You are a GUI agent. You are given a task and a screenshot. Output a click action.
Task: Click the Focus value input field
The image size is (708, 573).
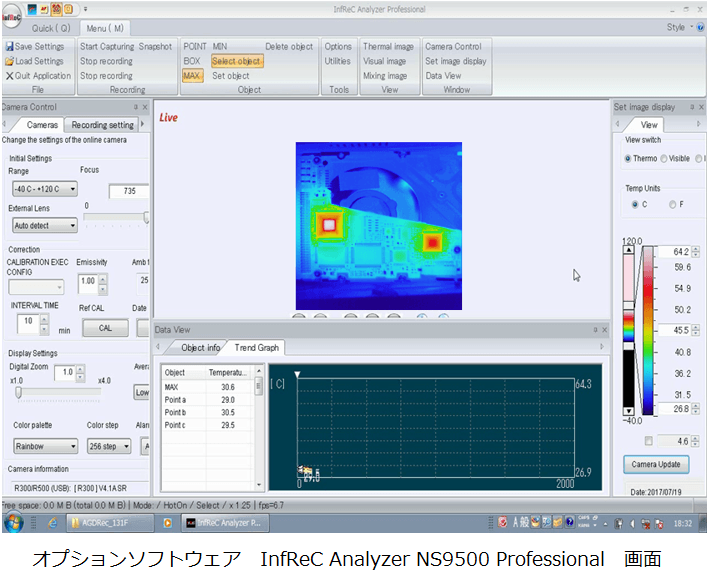click(129, 191)
